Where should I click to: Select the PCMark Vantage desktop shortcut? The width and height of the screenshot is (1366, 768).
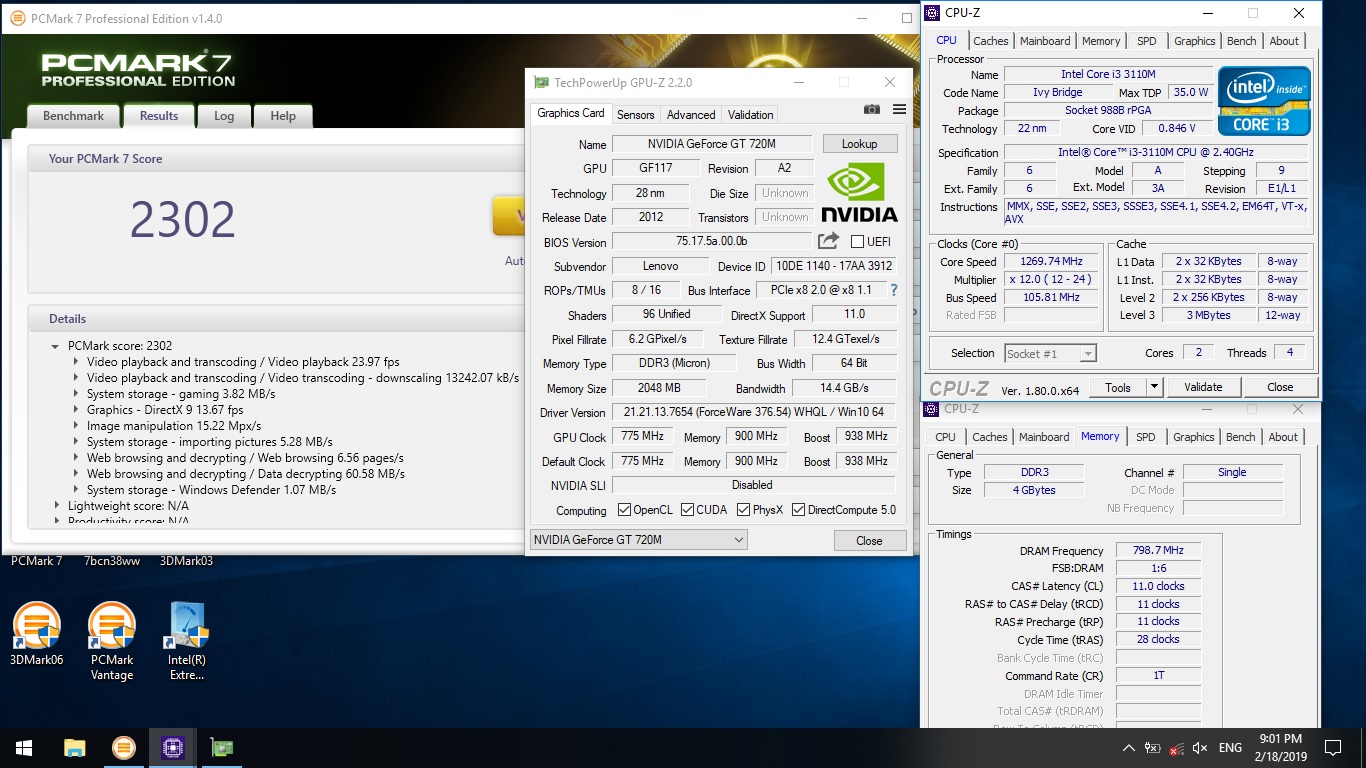pyautogui.click(x=112, y=642)
